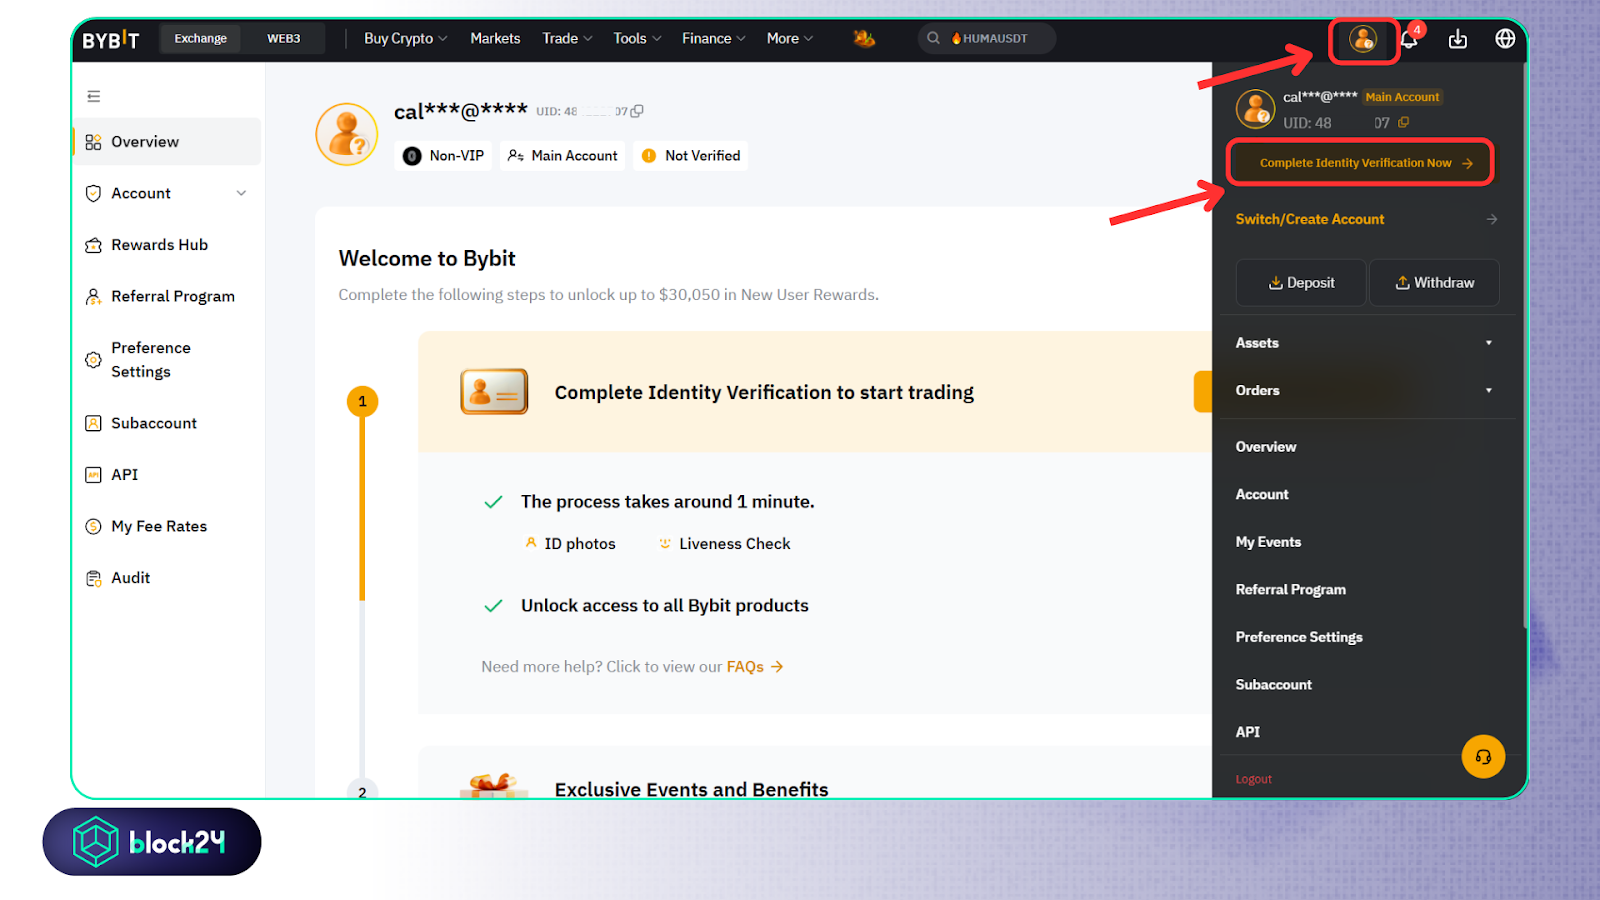Open More dropdown menu

tap(790, 38)
